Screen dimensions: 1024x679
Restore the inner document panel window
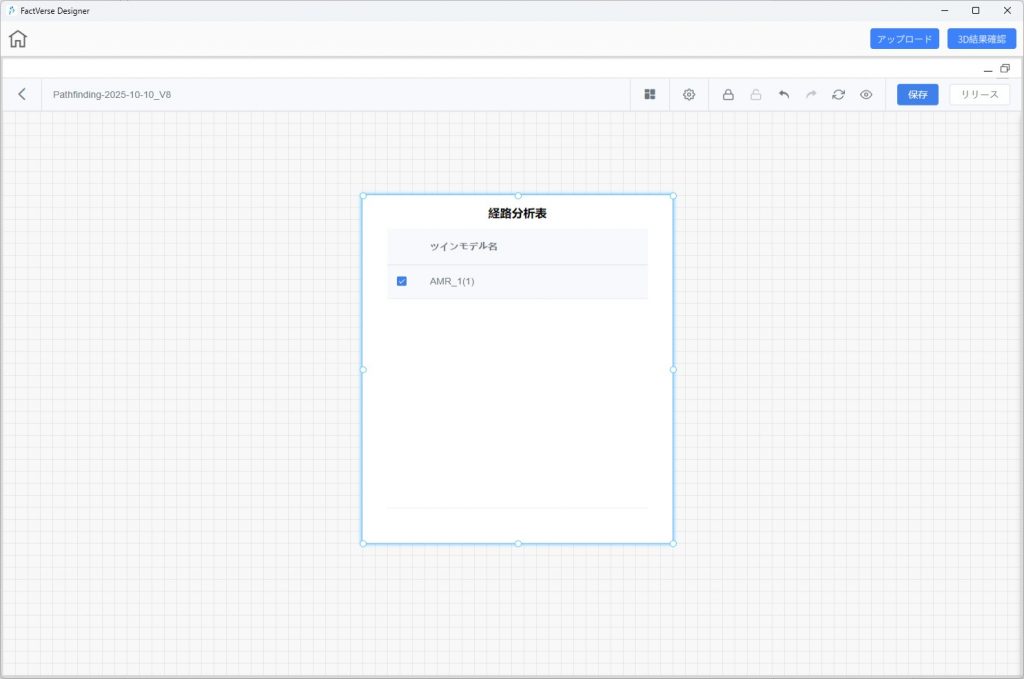(1005, 68)
